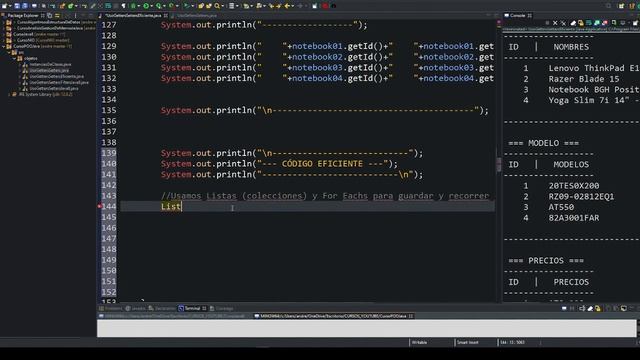Select the Package Explorer tab

tap(24, 16)
